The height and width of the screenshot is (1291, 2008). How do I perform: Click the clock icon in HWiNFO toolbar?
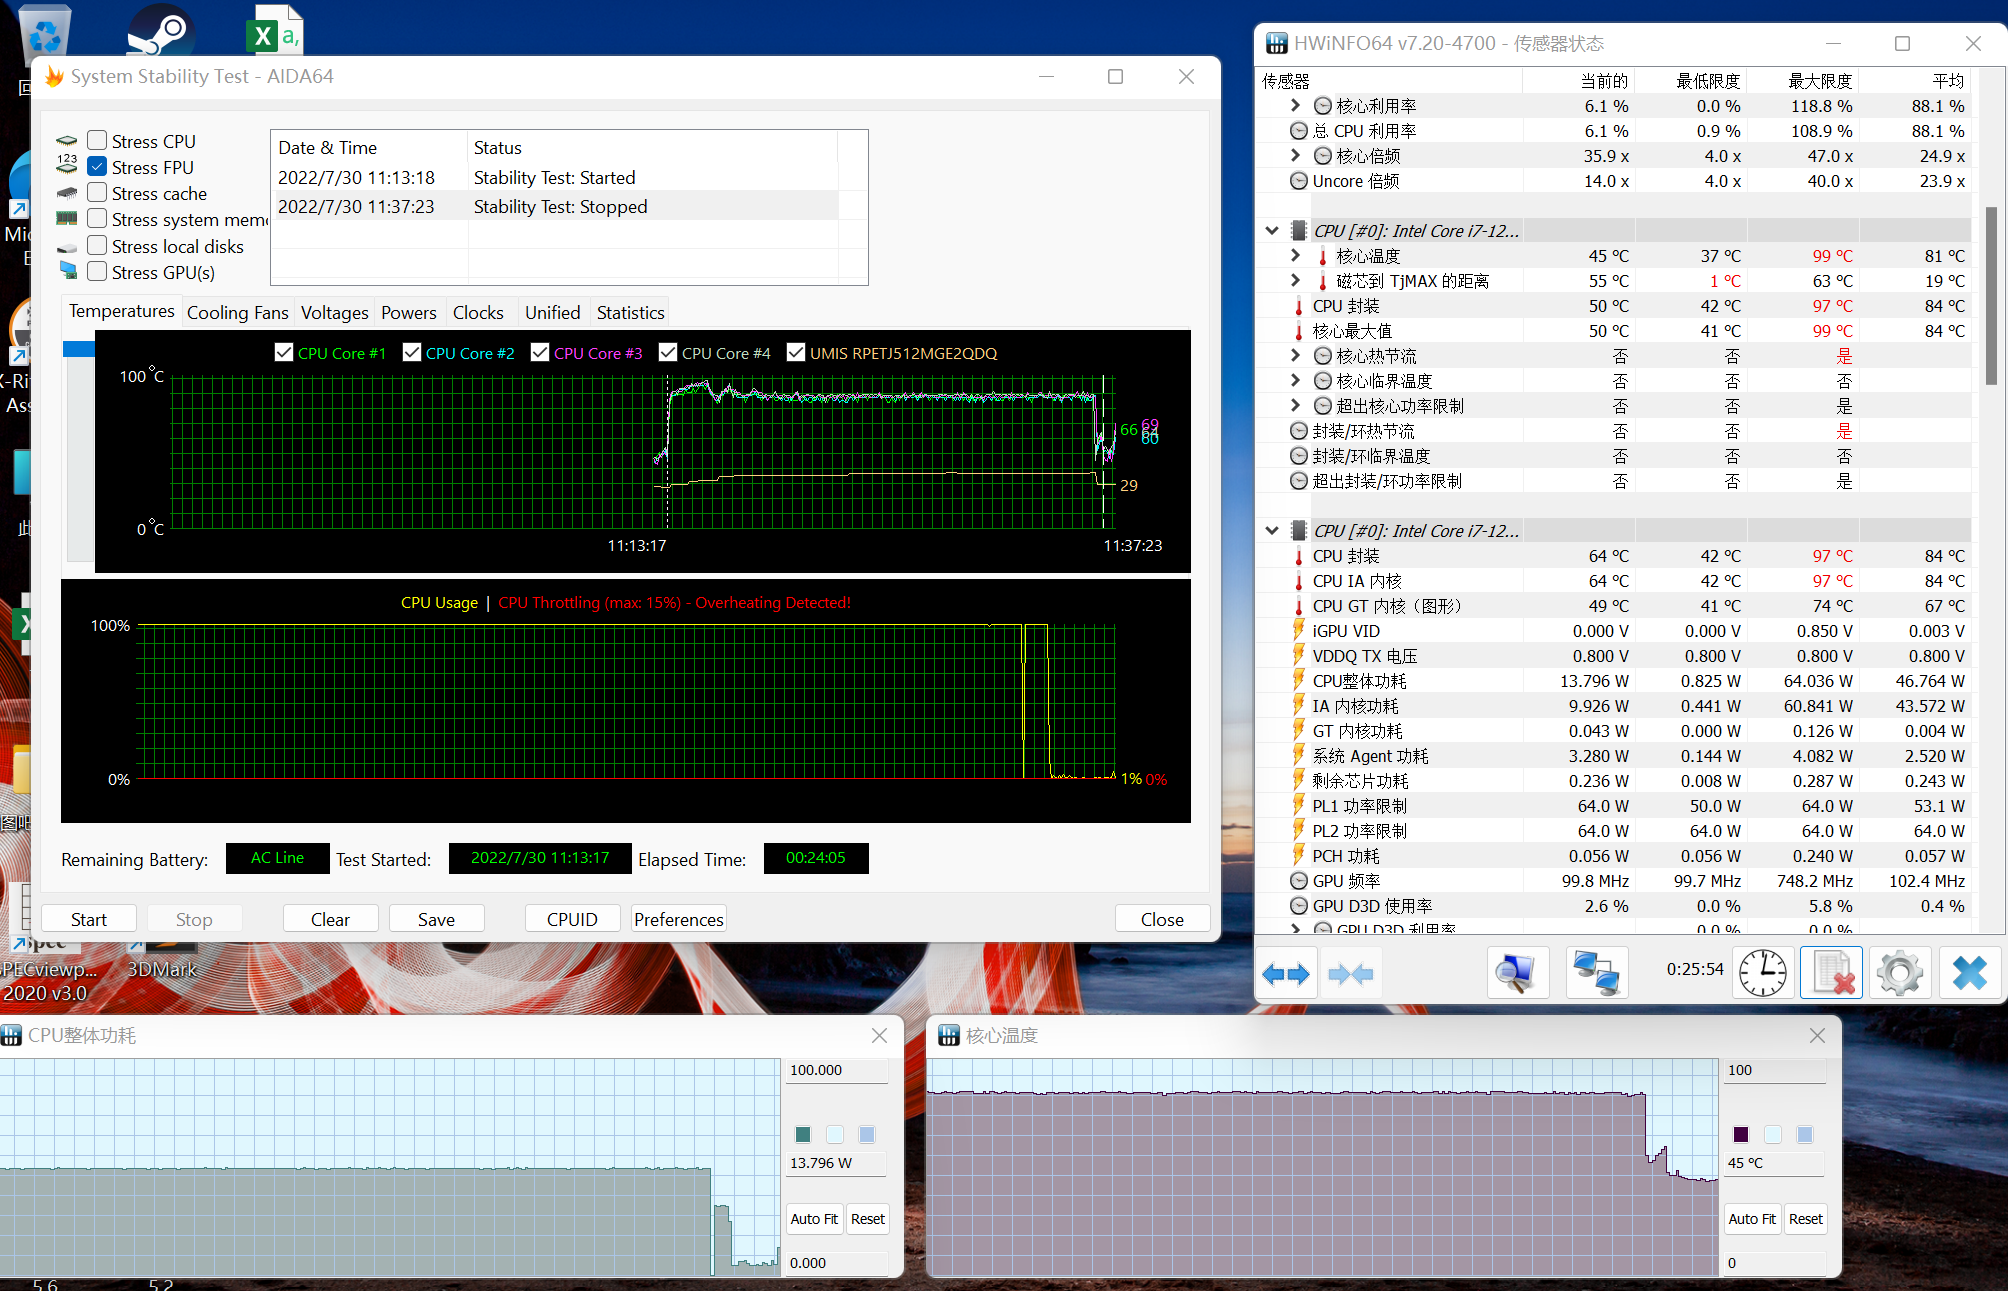tap(1762, 973)
